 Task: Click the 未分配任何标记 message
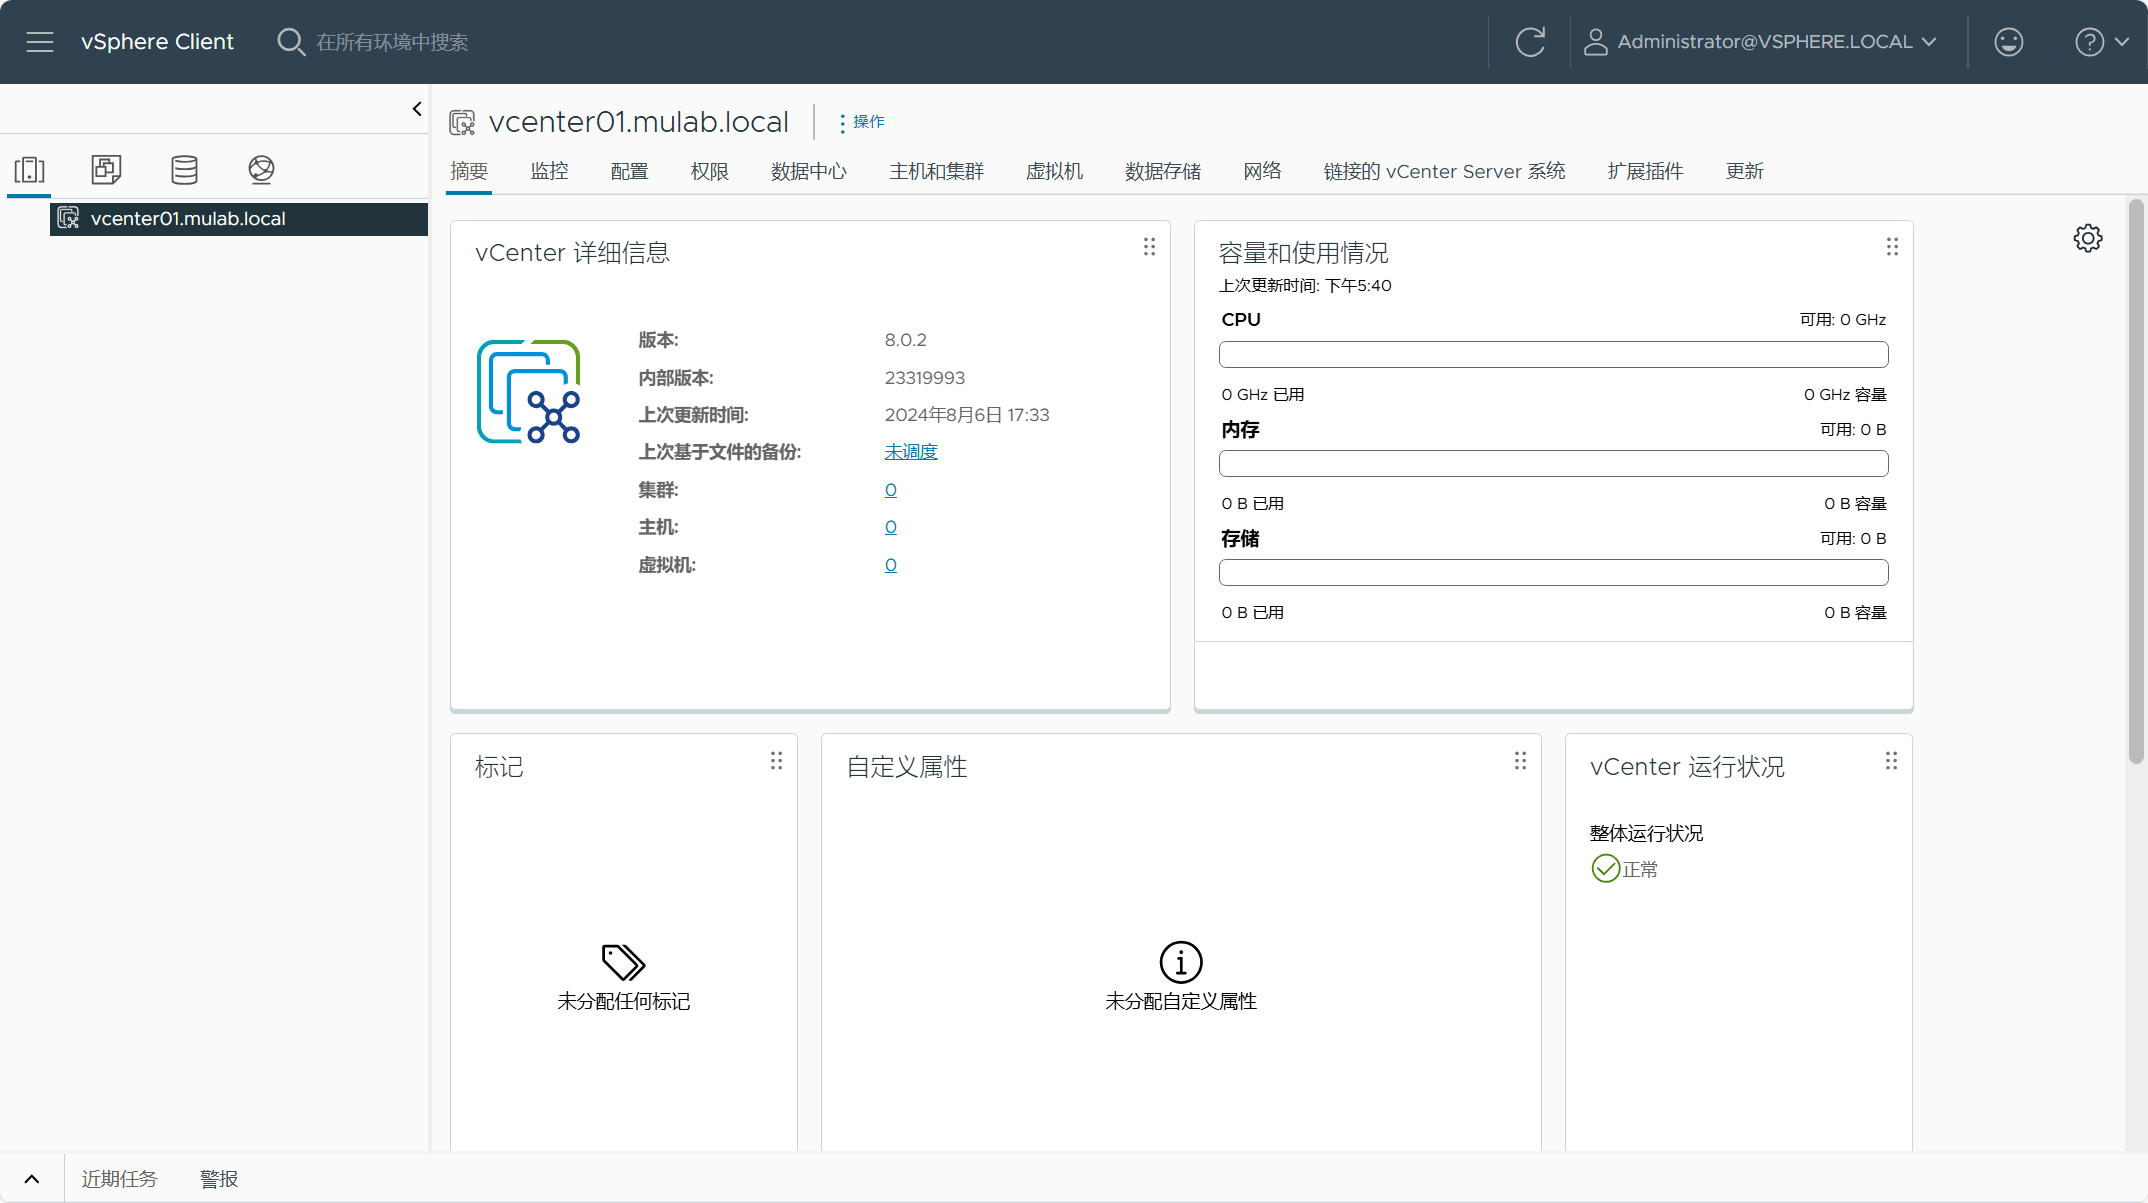click(623, 1001)
